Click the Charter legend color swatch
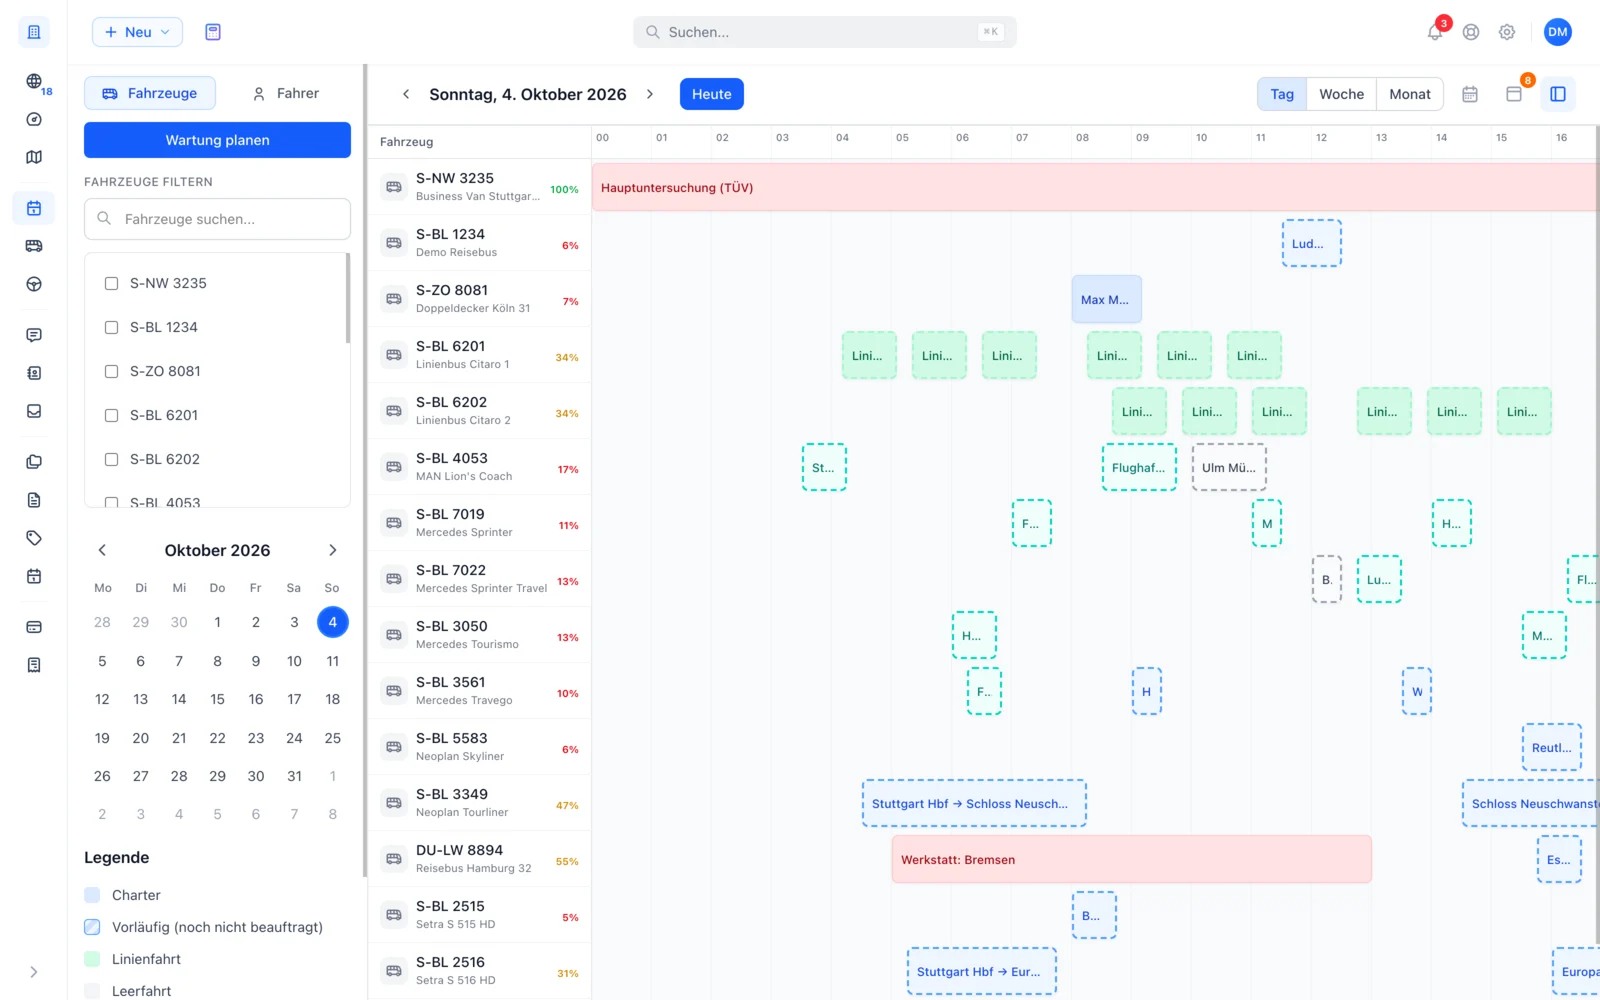Image resolution: width=1600 pixels, height=1000 pixels. click(x=92, y=895)
